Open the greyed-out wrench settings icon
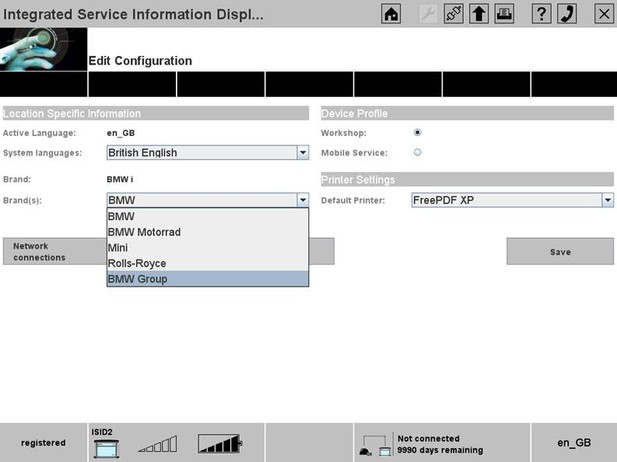 coord(428,14)
